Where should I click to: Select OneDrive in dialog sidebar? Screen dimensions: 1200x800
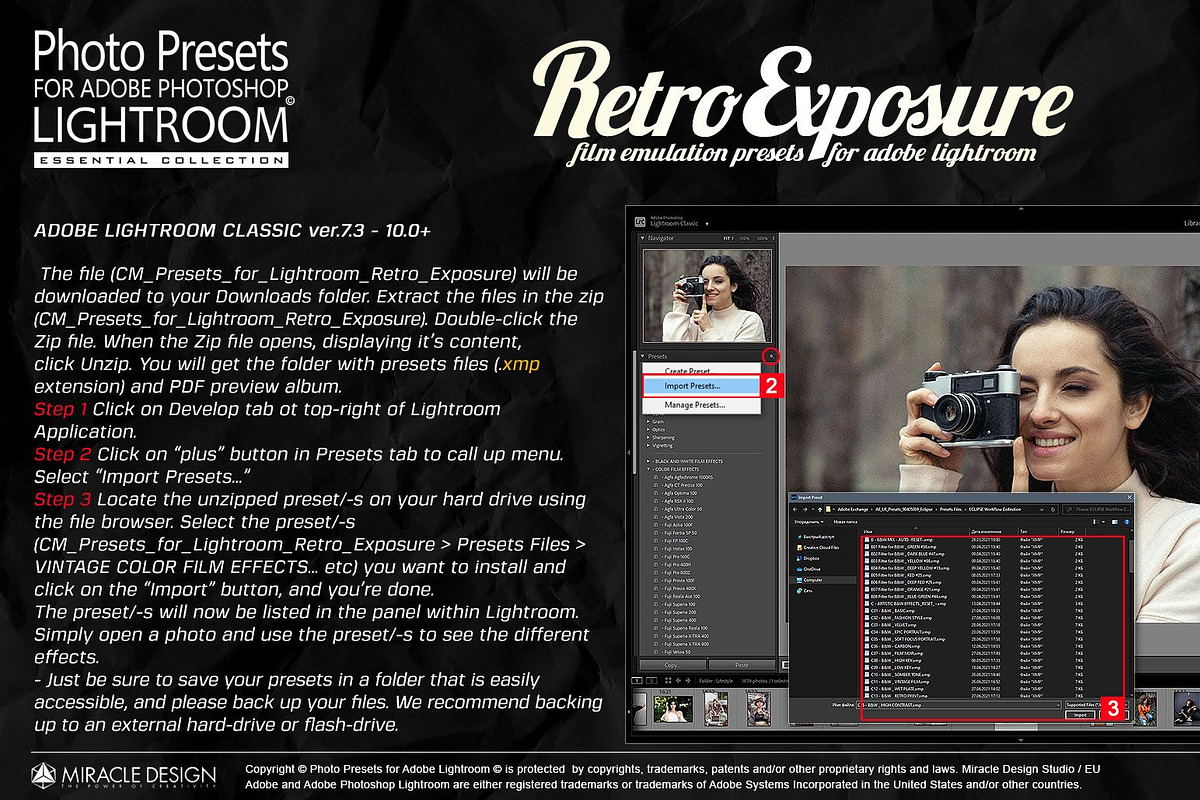(808, 569)
